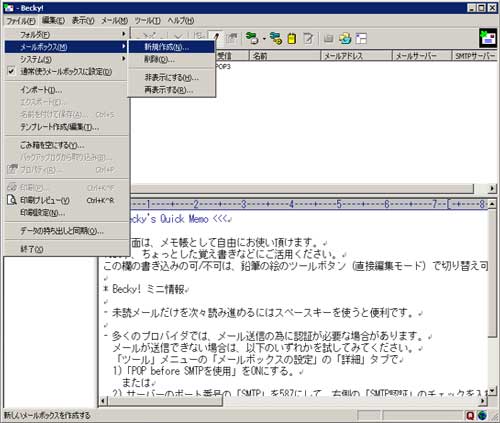
Task: Click the green mailbox settings toolbar icon
Action: pos(252,38)
